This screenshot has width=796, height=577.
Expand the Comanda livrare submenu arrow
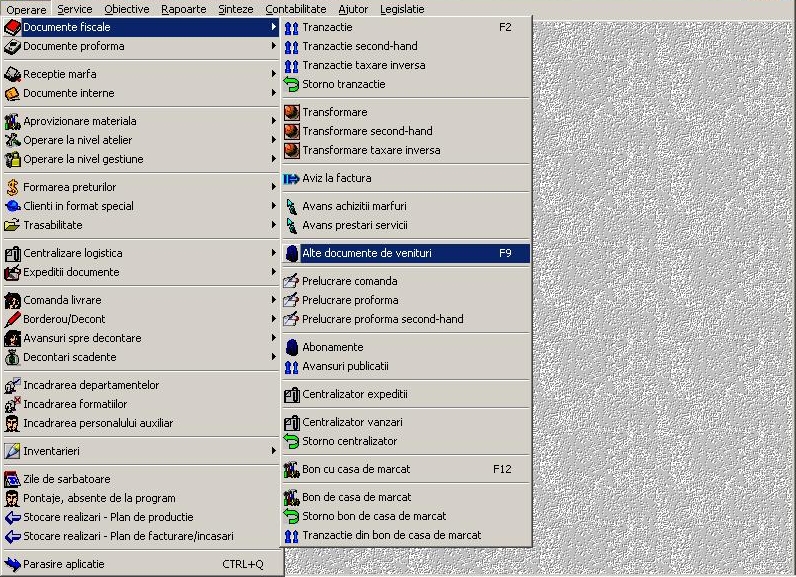pyautogui.click(x=274, y=301)
